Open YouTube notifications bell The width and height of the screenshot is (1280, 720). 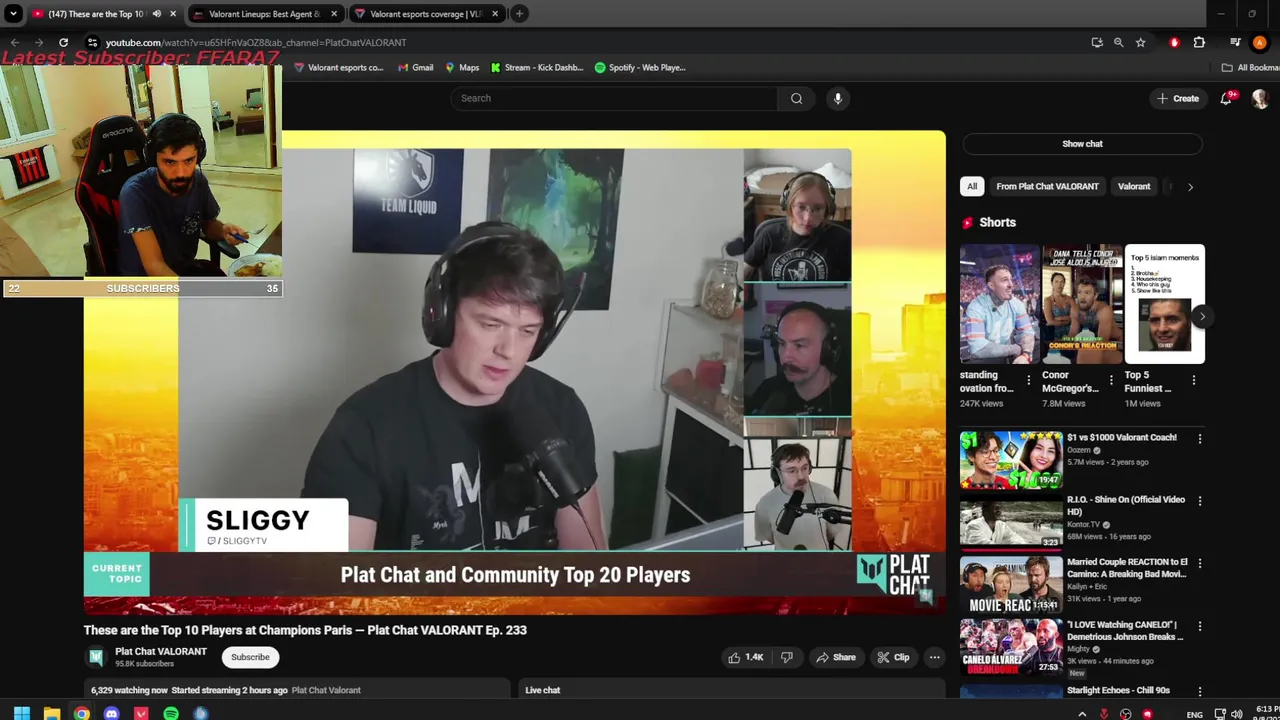1226,98
